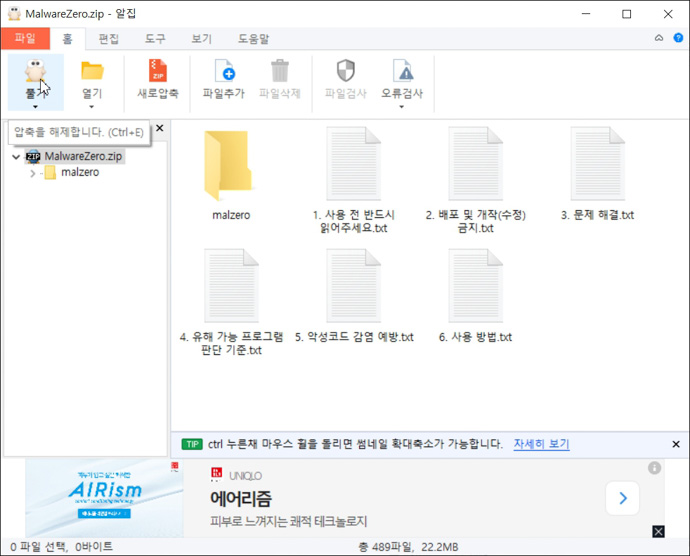Expand the malzero tree folder
This screenshot has height=556, width=690.
(x=32, y=173)
